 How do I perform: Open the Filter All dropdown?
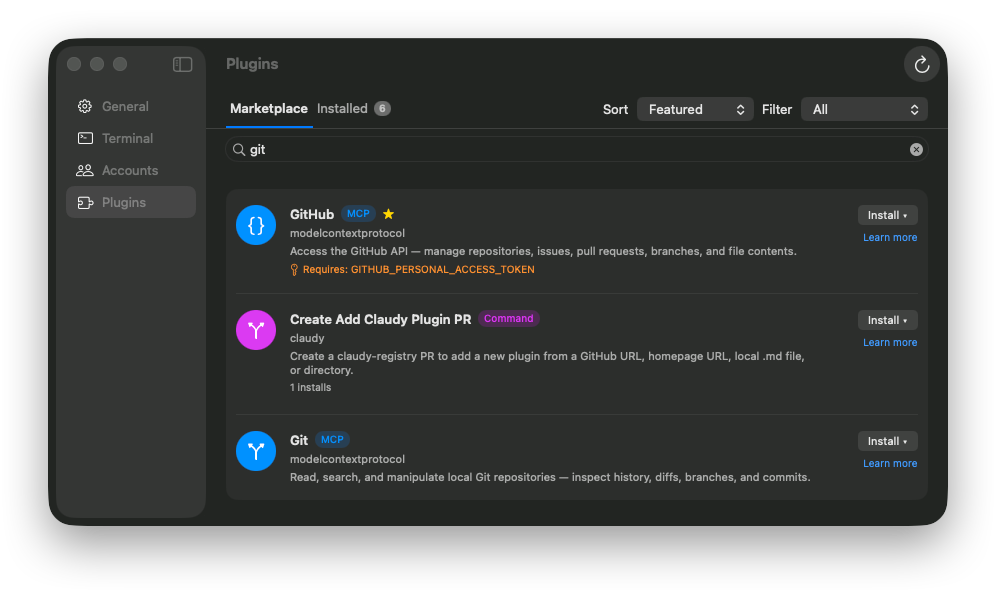pos(864,109)
